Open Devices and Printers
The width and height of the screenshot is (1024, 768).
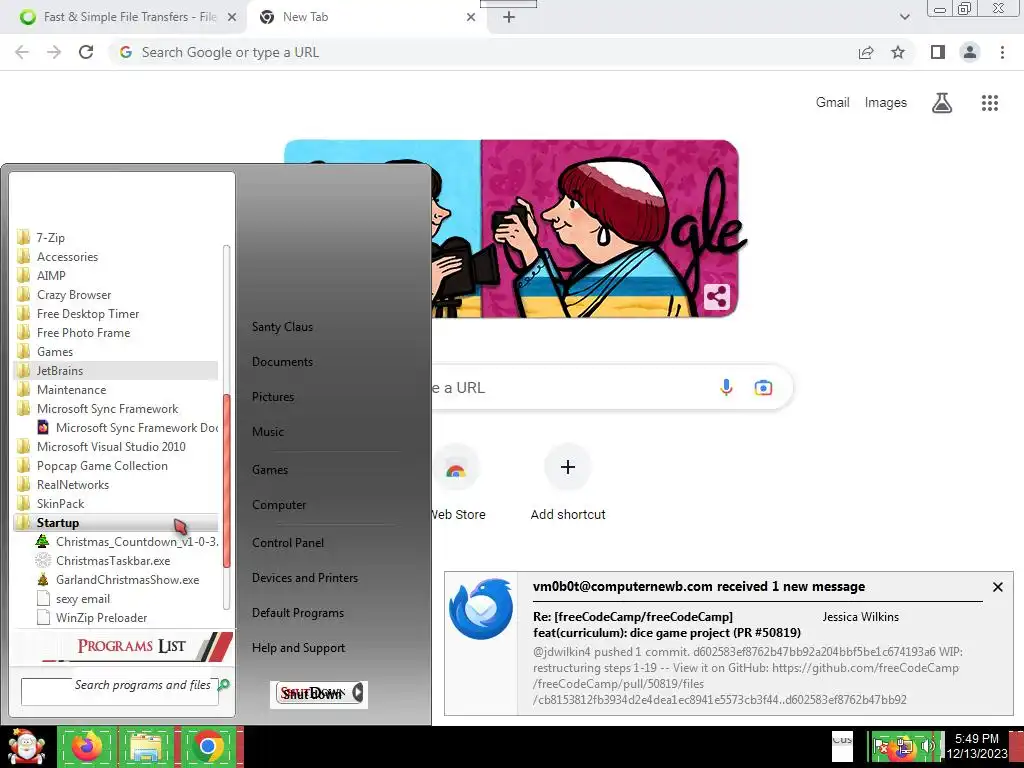pyautogui.click(x=305, y=578)
